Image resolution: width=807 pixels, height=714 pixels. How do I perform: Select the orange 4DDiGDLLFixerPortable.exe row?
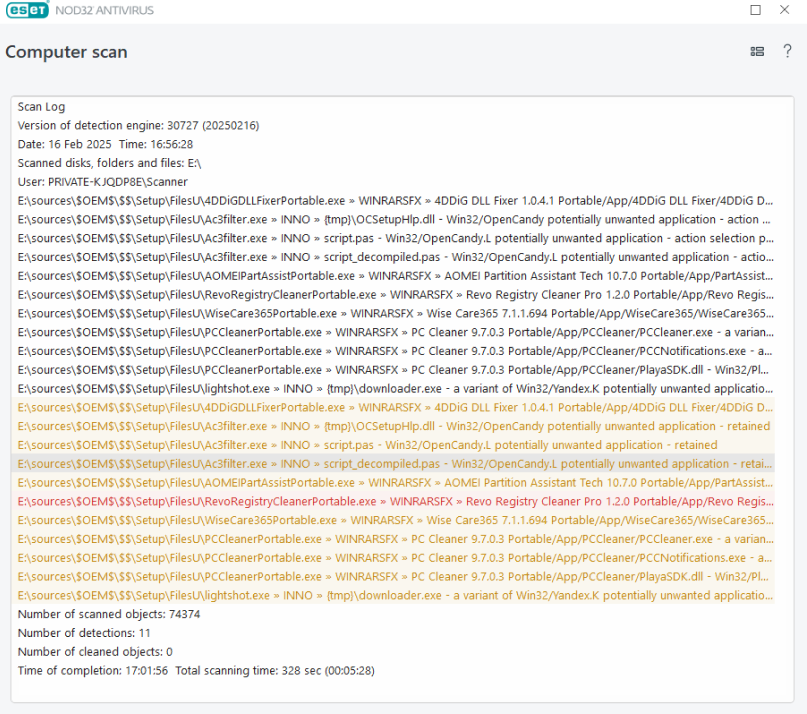(x=393, y=407)
